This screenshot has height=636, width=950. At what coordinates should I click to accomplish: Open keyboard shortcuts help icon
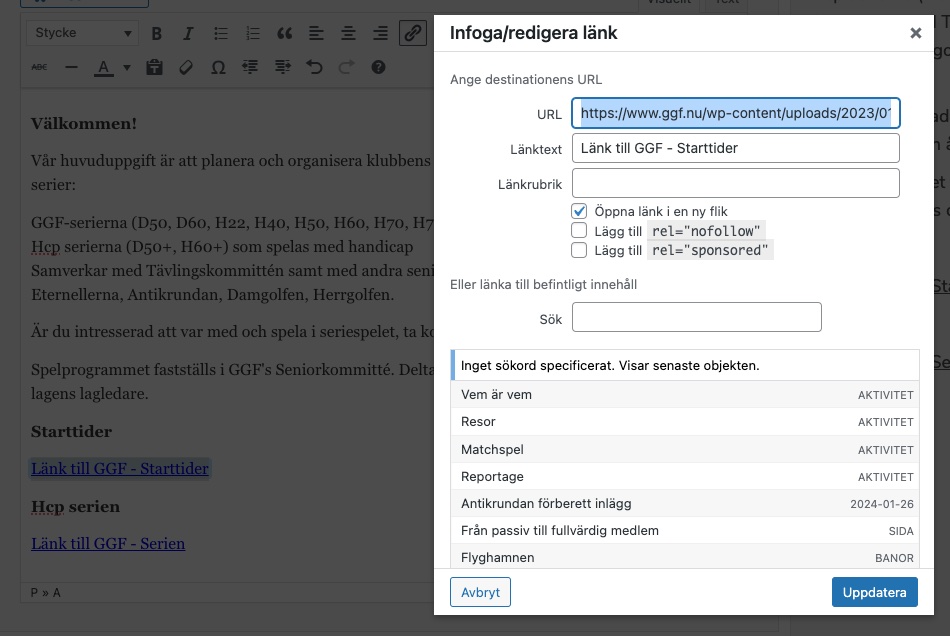tap(378, 68)
